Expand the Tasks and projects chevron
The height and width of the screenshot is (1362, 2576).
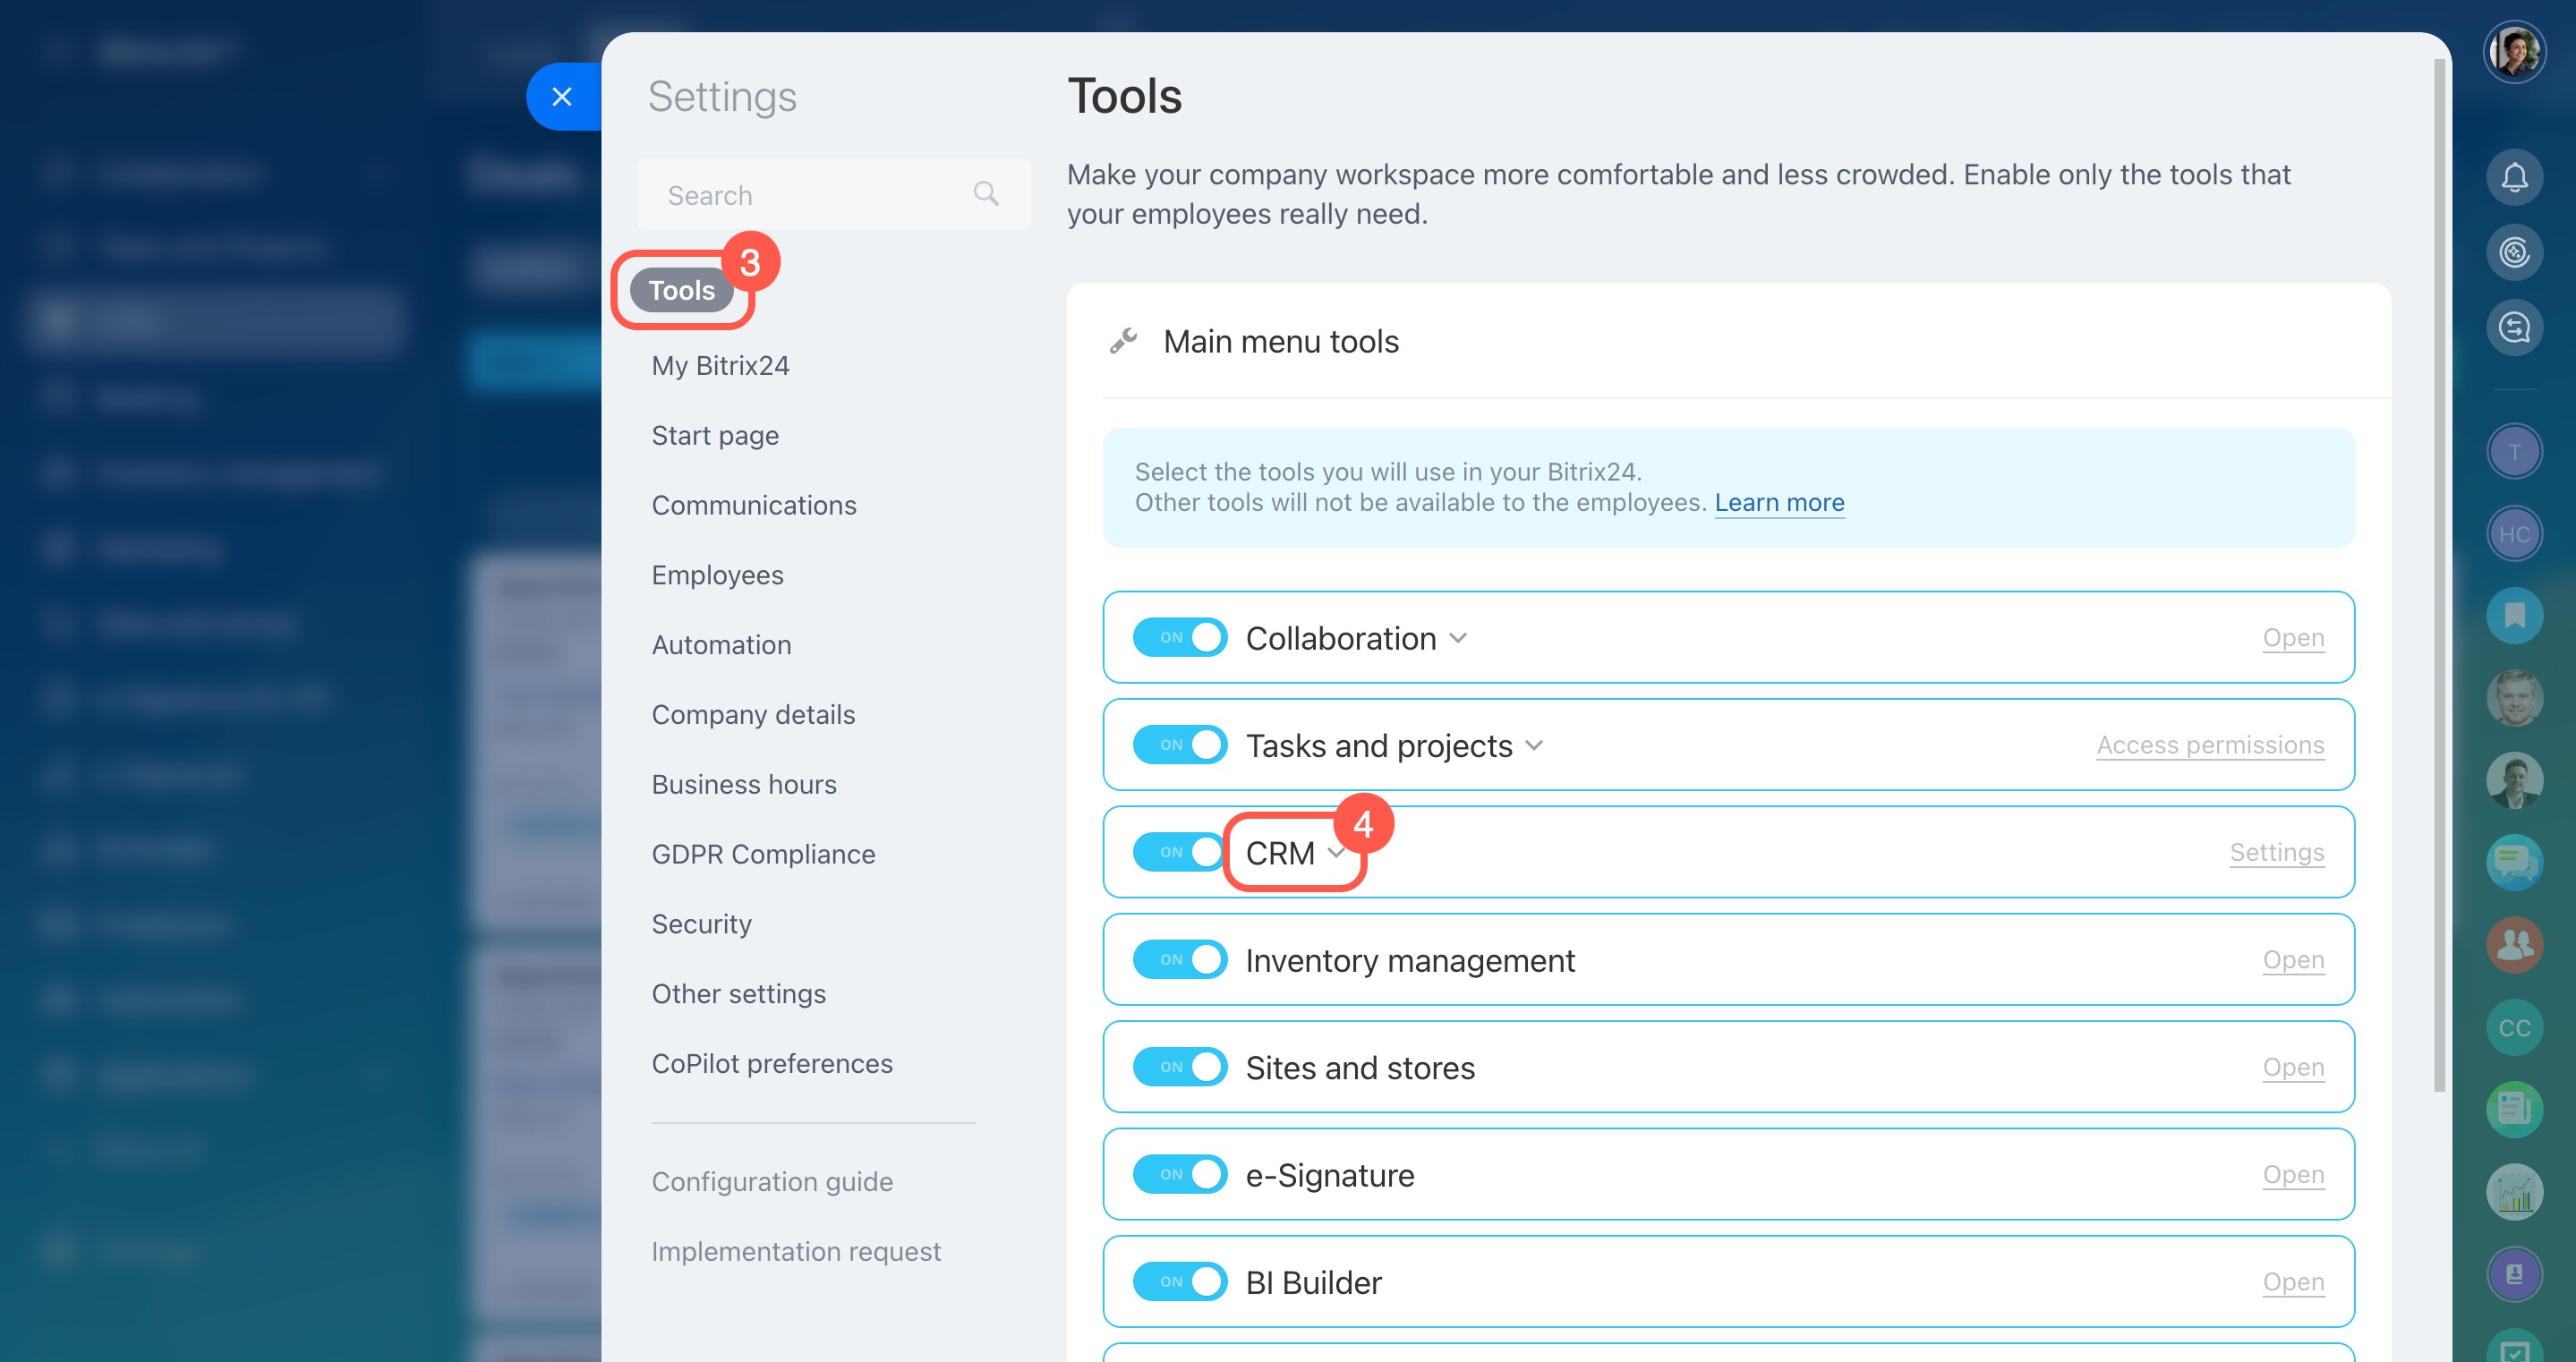[x=1534, y=746]
